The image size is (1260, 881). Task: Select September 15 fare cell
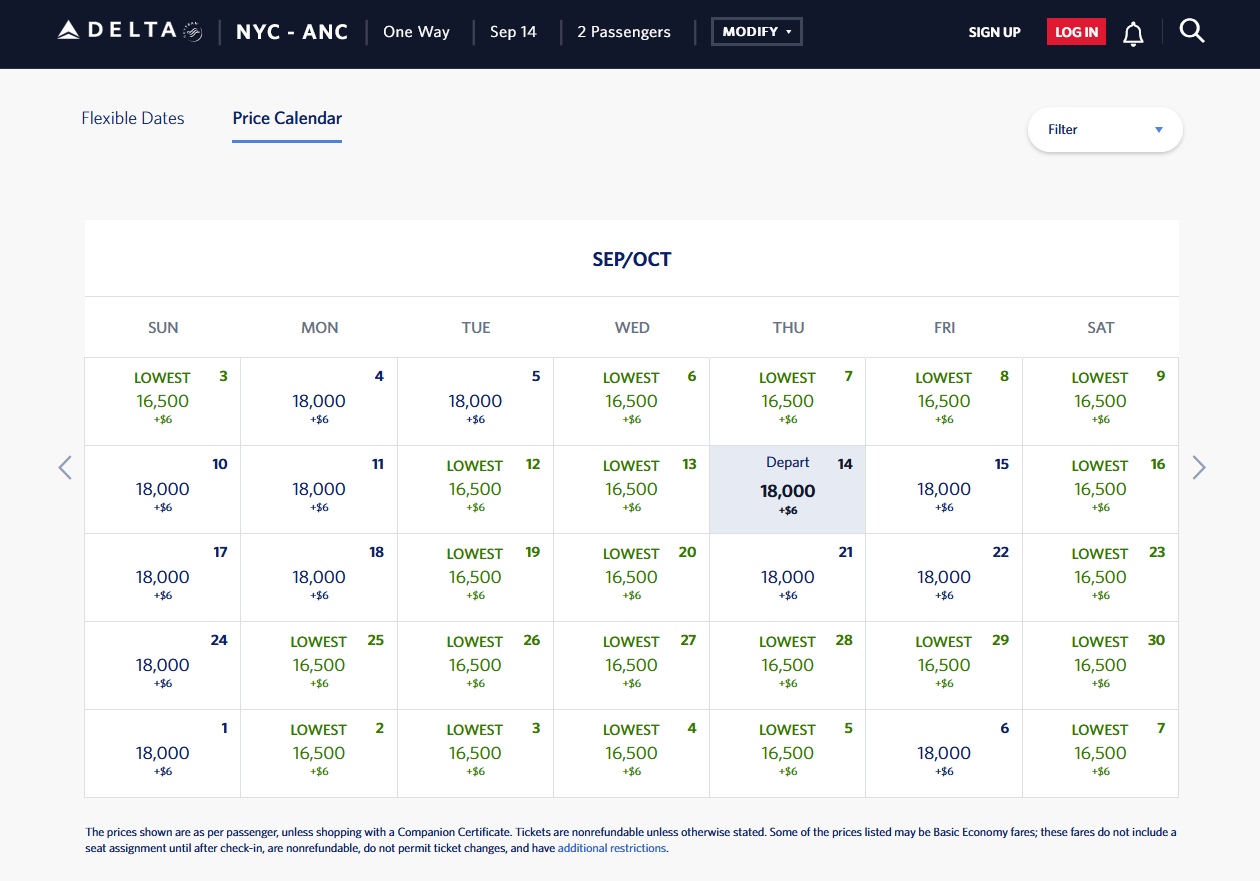click(x=944, y=490)
